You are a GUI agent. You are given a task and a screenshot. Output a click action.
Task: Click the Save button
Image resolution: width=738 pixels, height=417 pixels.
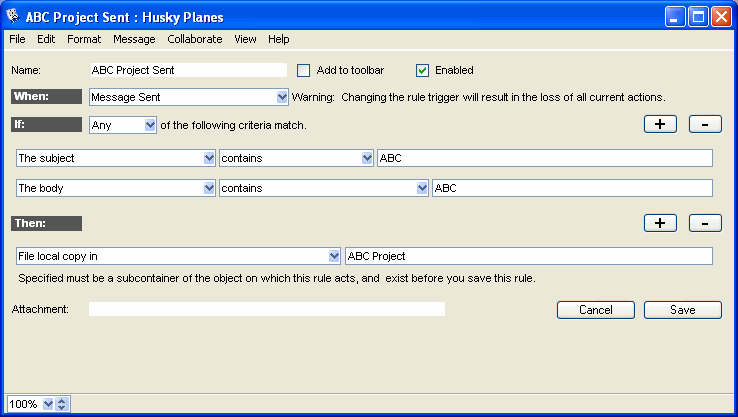682,310
